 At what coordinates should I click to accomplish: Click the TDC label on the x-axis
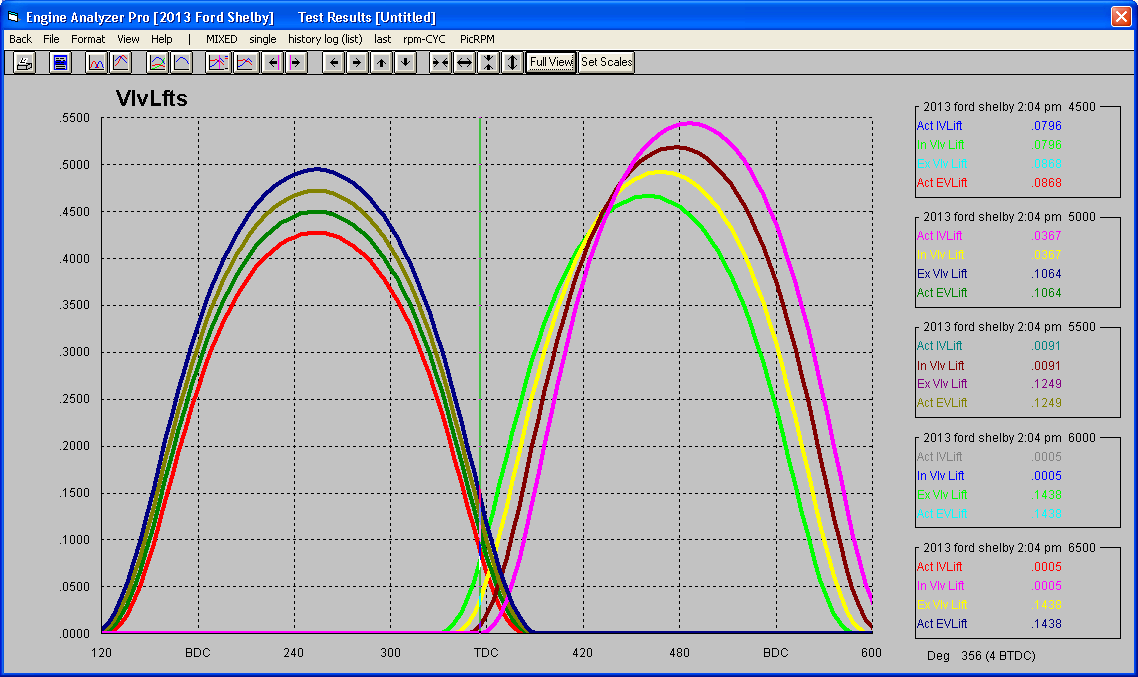[486, 653]
